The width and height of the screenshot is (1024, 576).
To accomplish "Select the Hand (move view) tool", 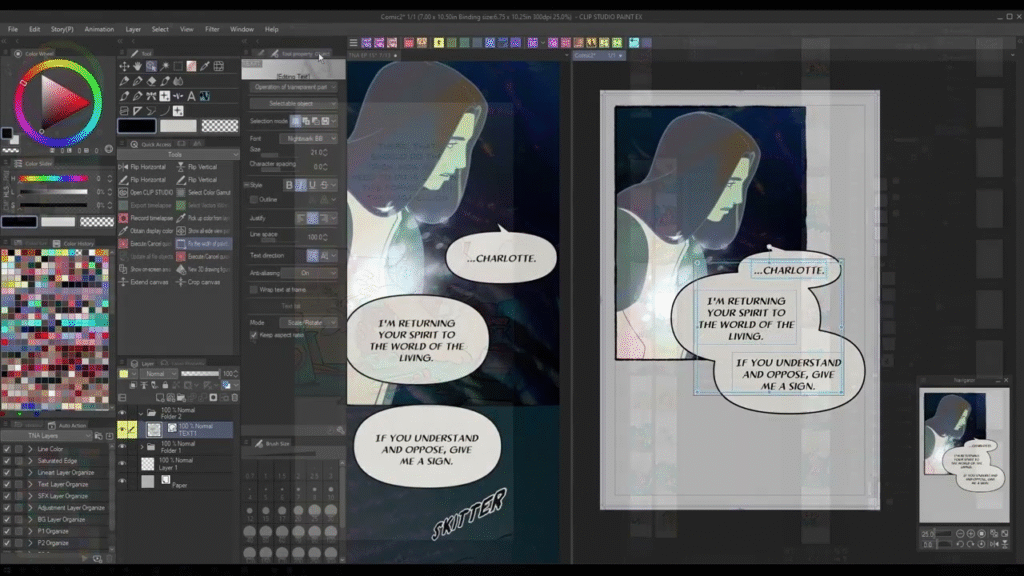I will [137, 67].
